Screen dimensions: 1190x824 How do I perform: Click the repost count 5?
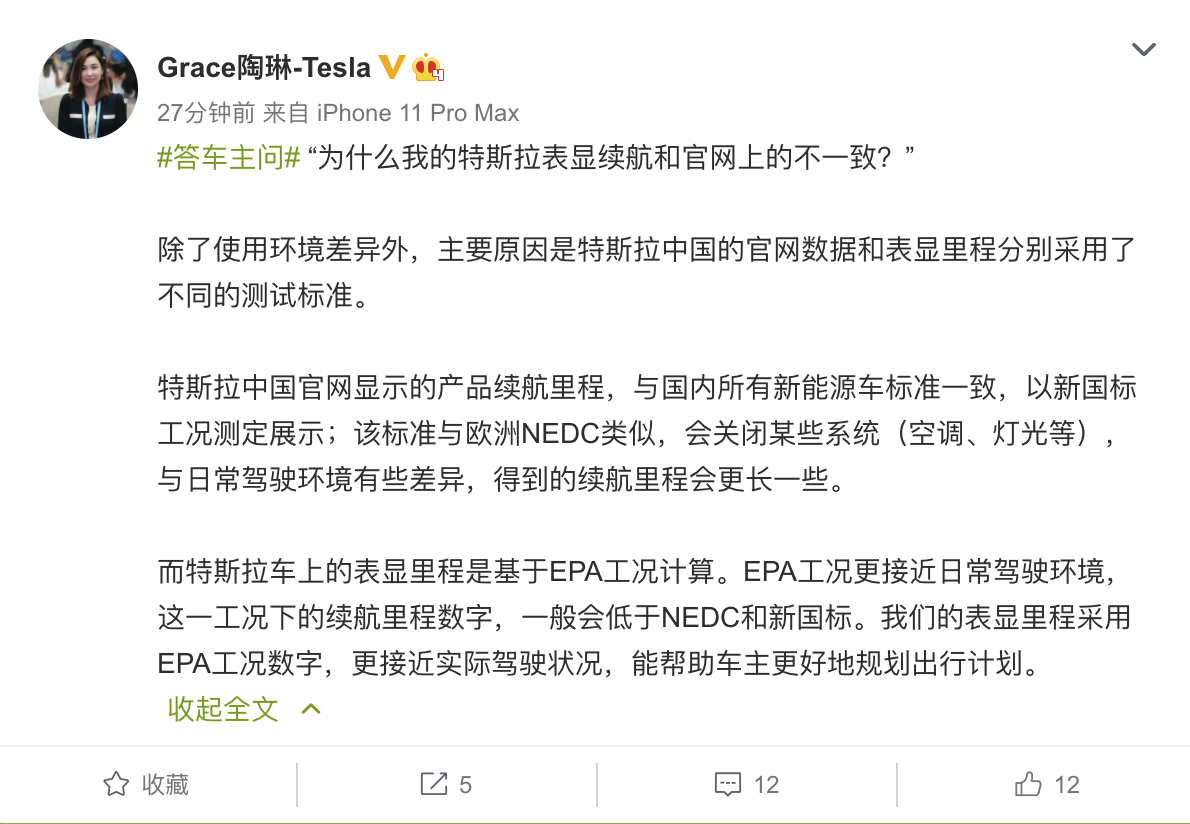(466, 785)
